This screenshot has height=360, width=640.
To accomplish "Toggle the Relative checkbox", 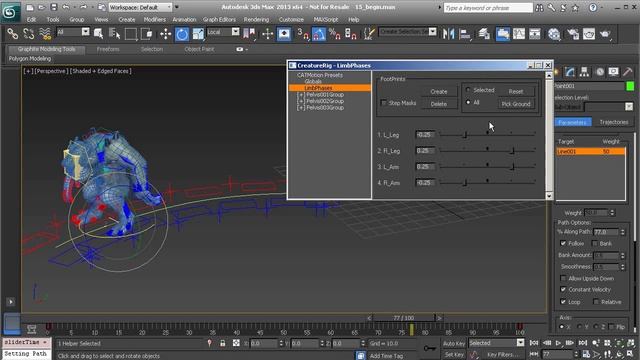I will (596, 302).
